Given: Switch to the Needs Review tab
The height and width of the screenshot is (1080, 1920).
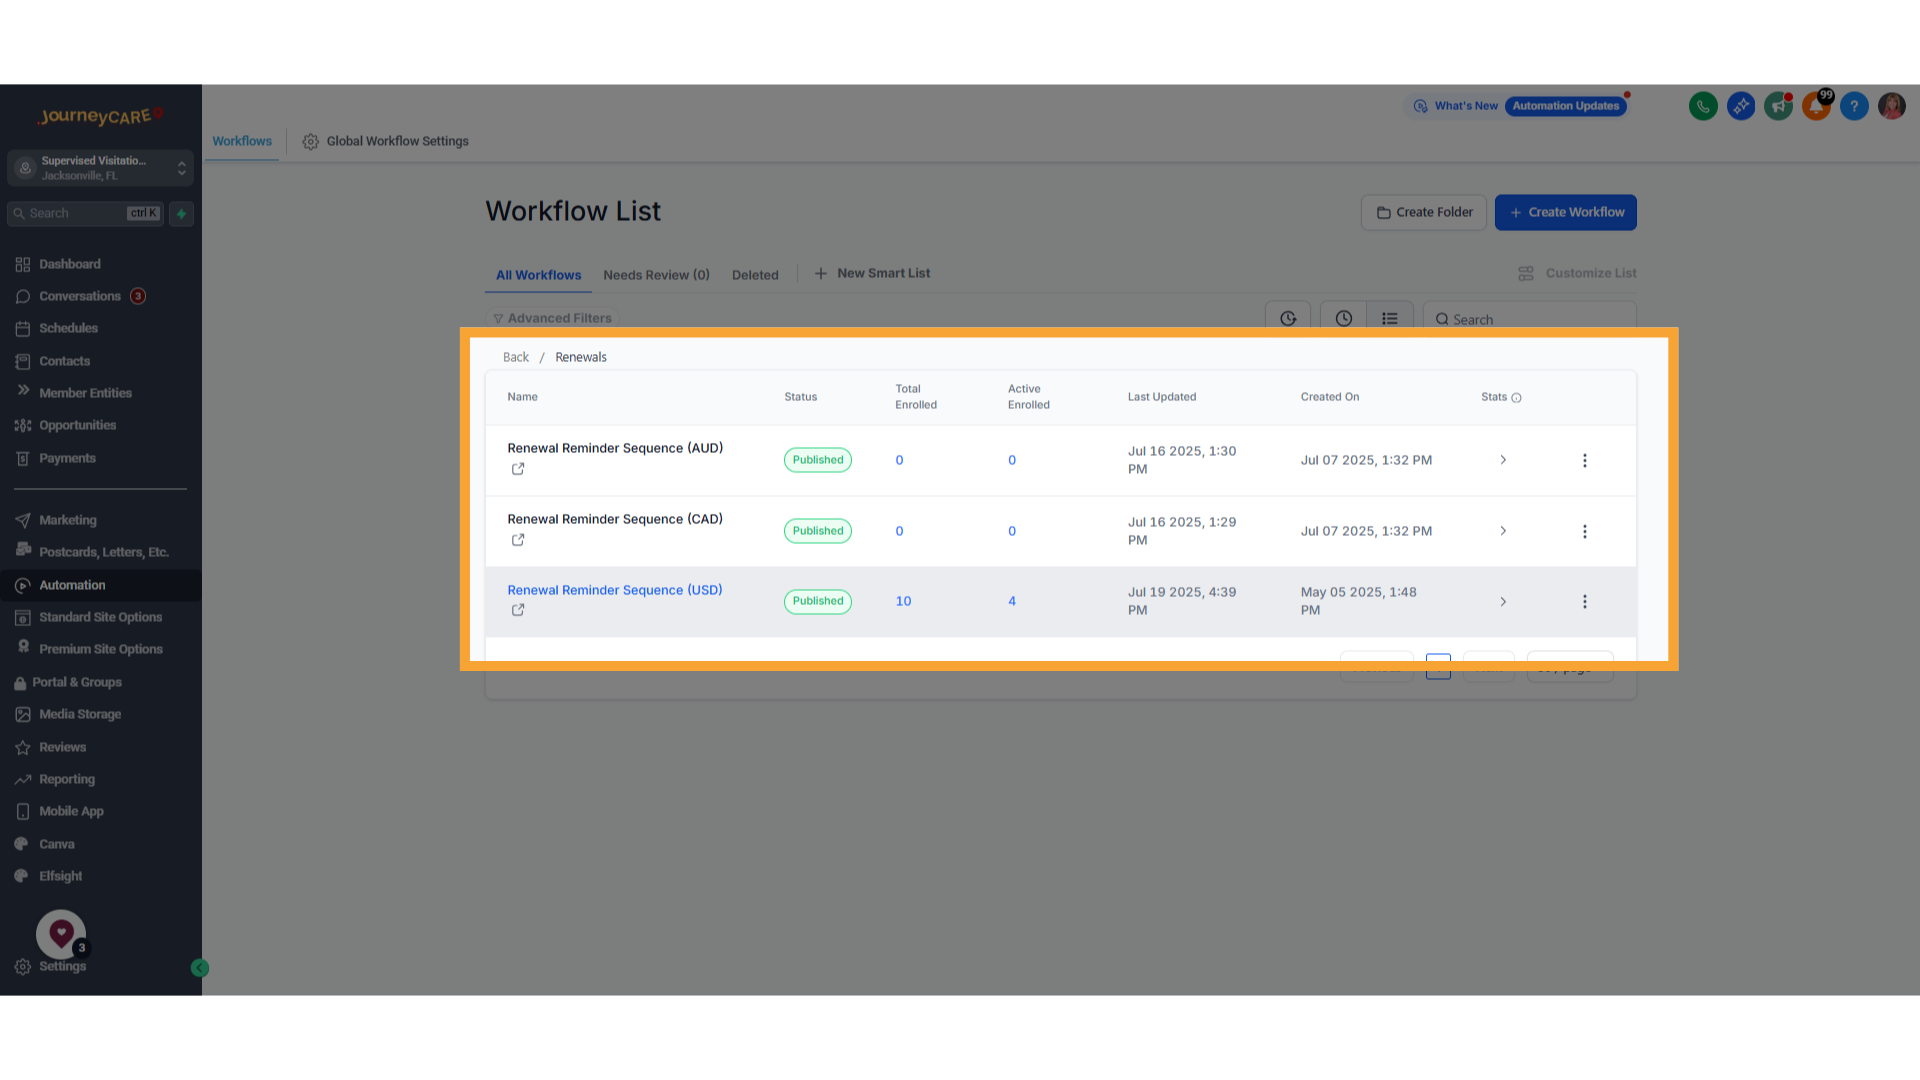Looking at the screenshot, I should (x=656, y=275).
